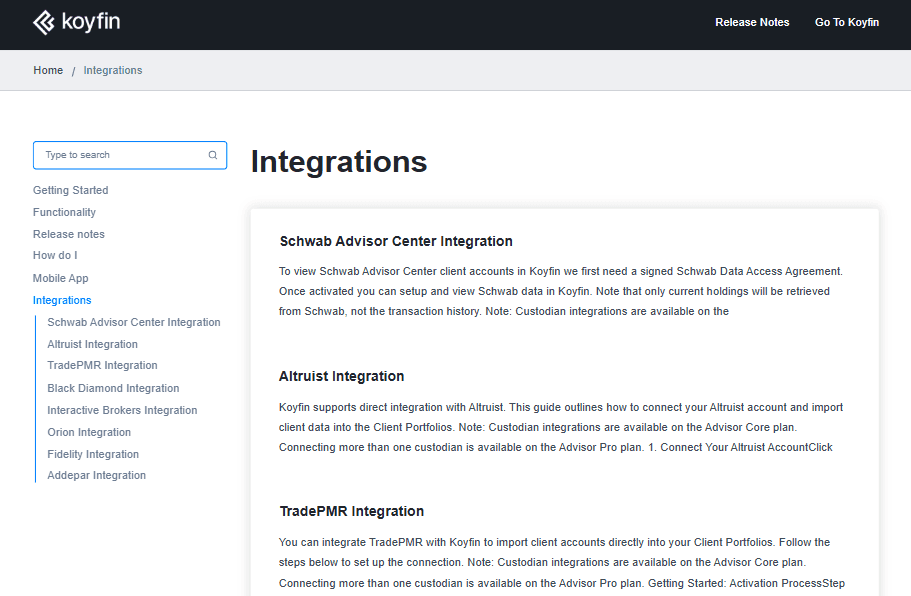
Task: Focus the Type to search field
Action: (x=130, y=155)
